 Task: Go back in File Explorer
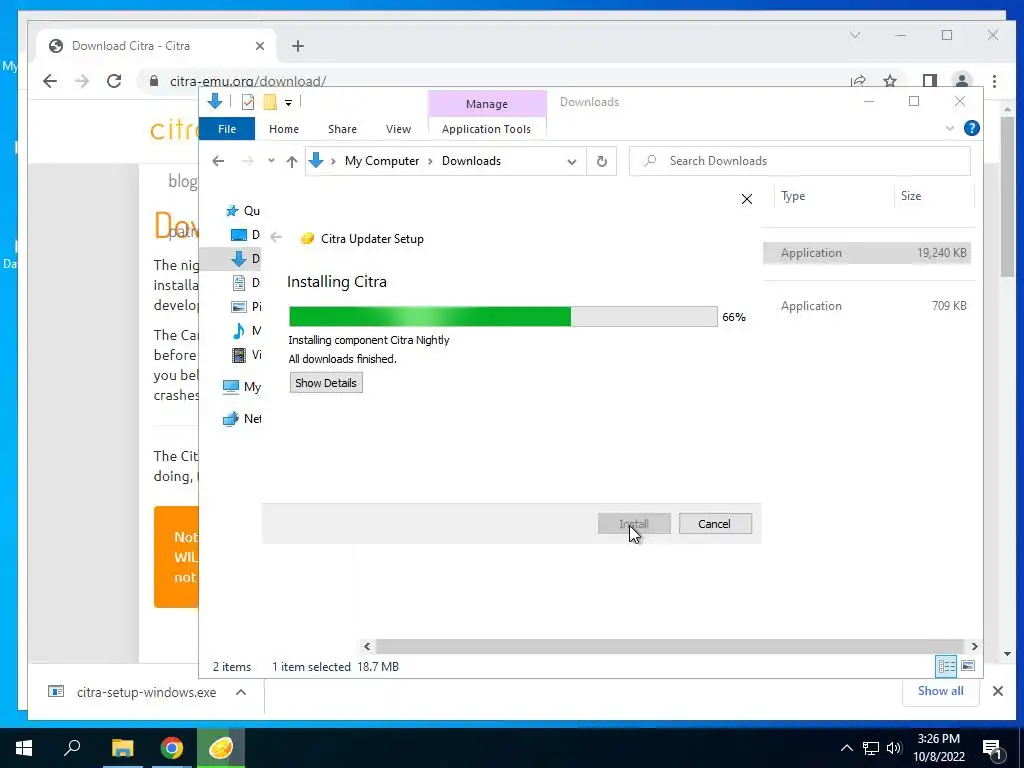[218, 161]
